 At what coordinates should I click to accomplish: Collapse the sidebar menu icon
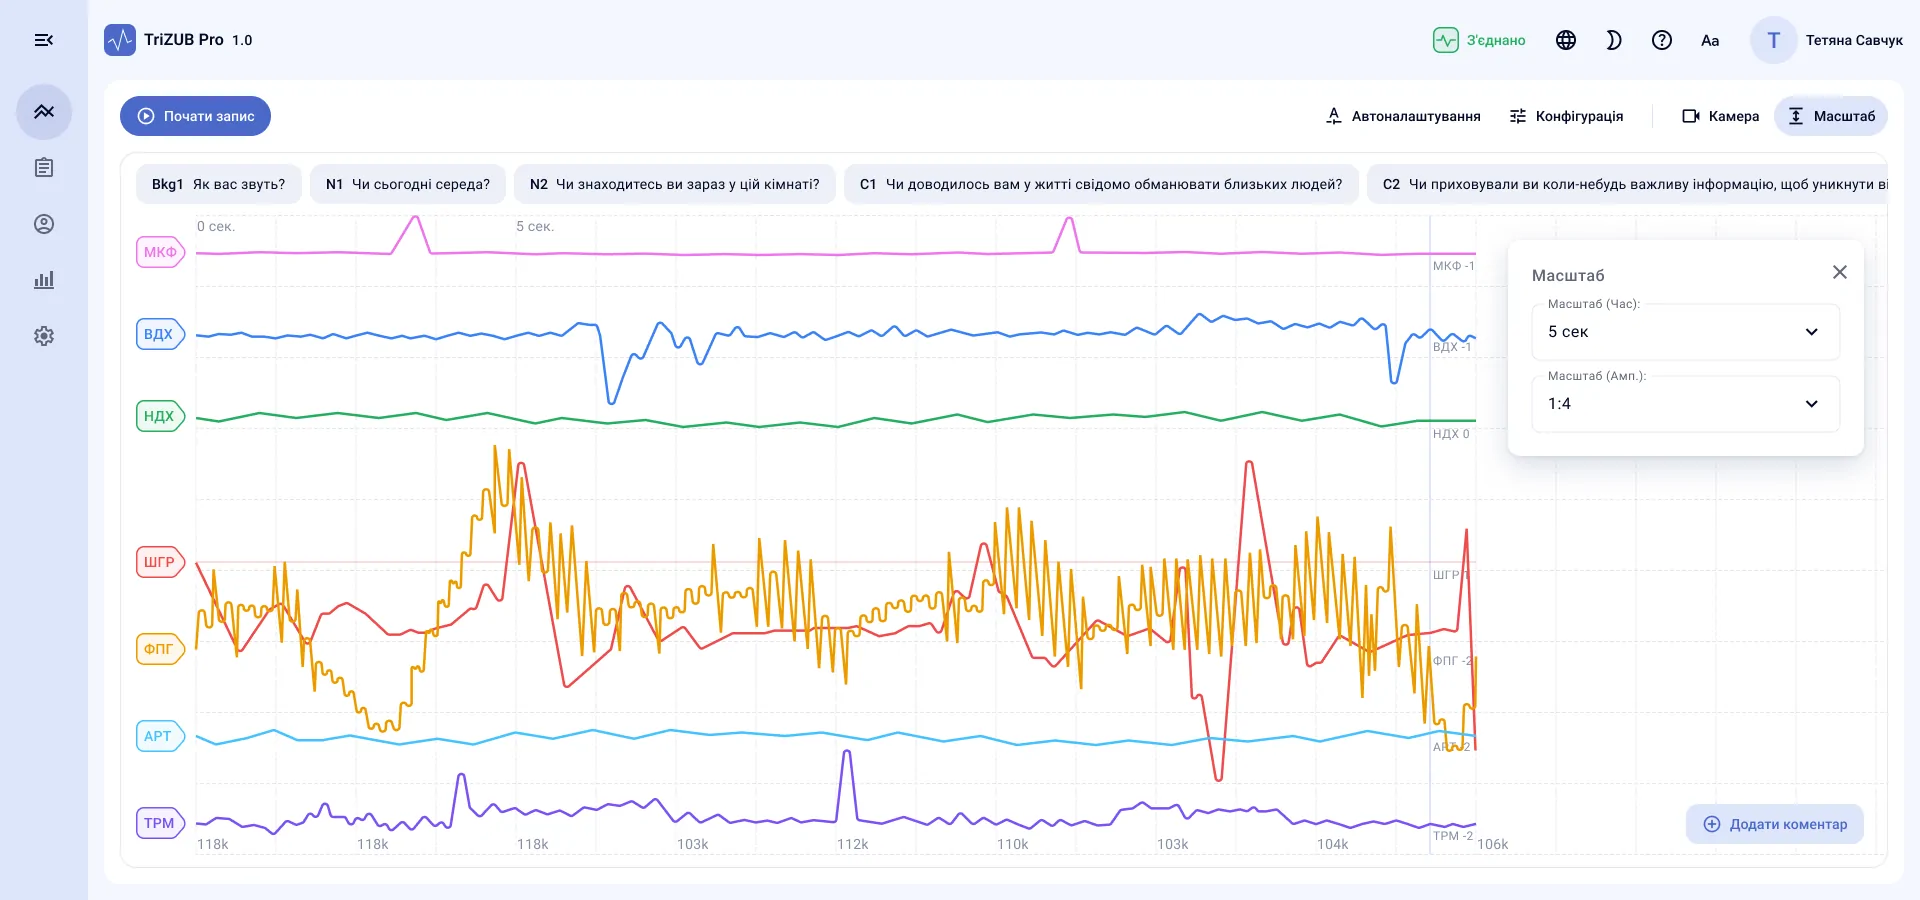[x=44, y=40]
